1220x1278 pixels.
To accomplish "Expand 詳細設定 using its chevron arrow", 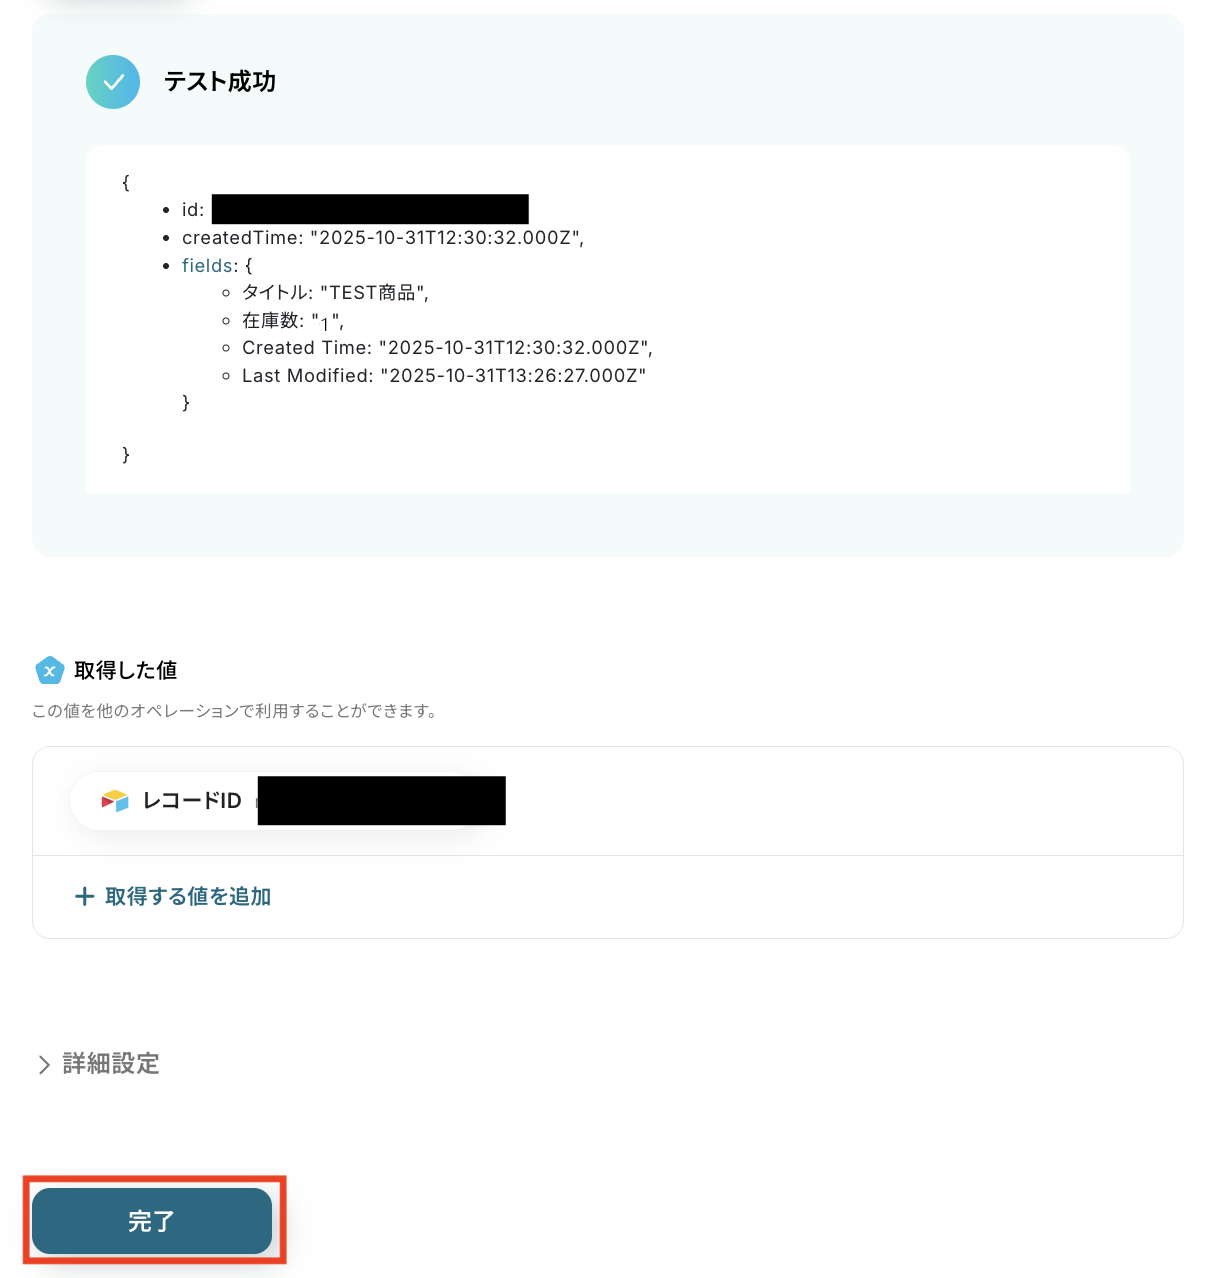I will pyautogui.click(x=44, y=1065).
